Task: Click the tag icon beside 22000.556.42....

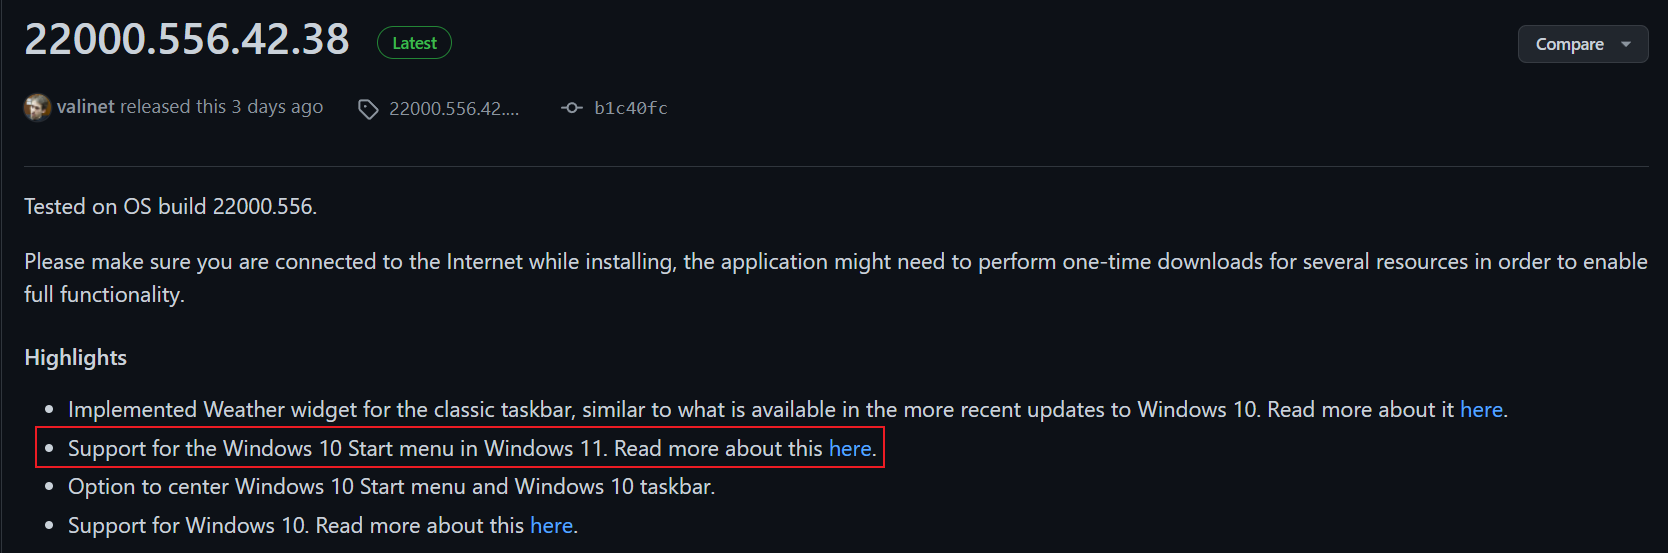Action: coord(368,109)
